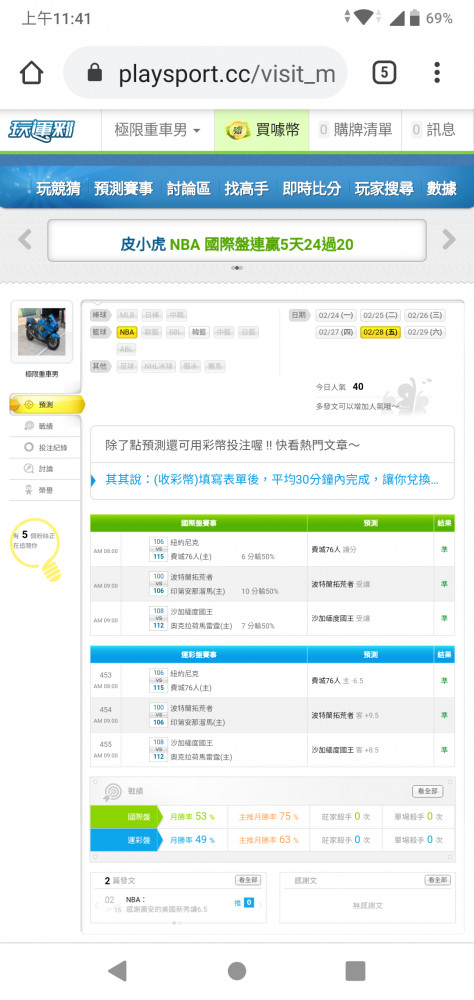
Task: Show previous banner with left arrow
Action: pyautogui.click(x=24, y=240)
